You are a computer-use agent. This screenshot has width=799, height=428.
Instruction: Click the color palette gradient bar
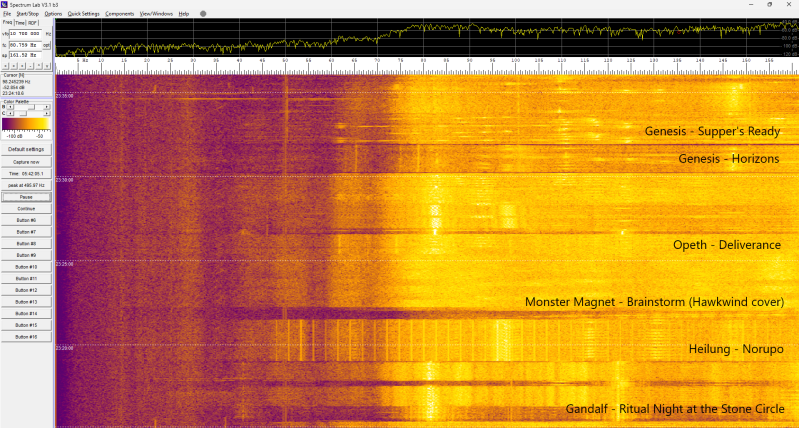[25, 124]
